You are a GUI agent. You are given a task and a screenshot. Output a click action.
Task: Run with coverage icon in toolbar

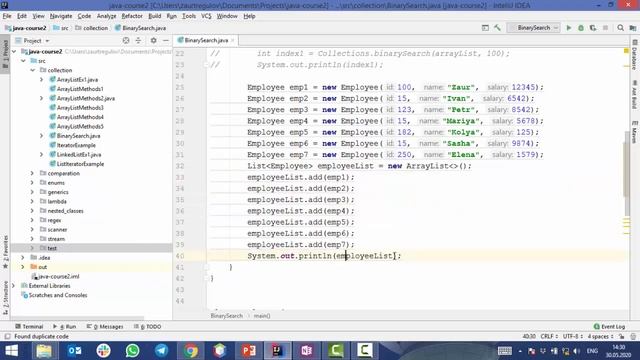pos(593,28)
